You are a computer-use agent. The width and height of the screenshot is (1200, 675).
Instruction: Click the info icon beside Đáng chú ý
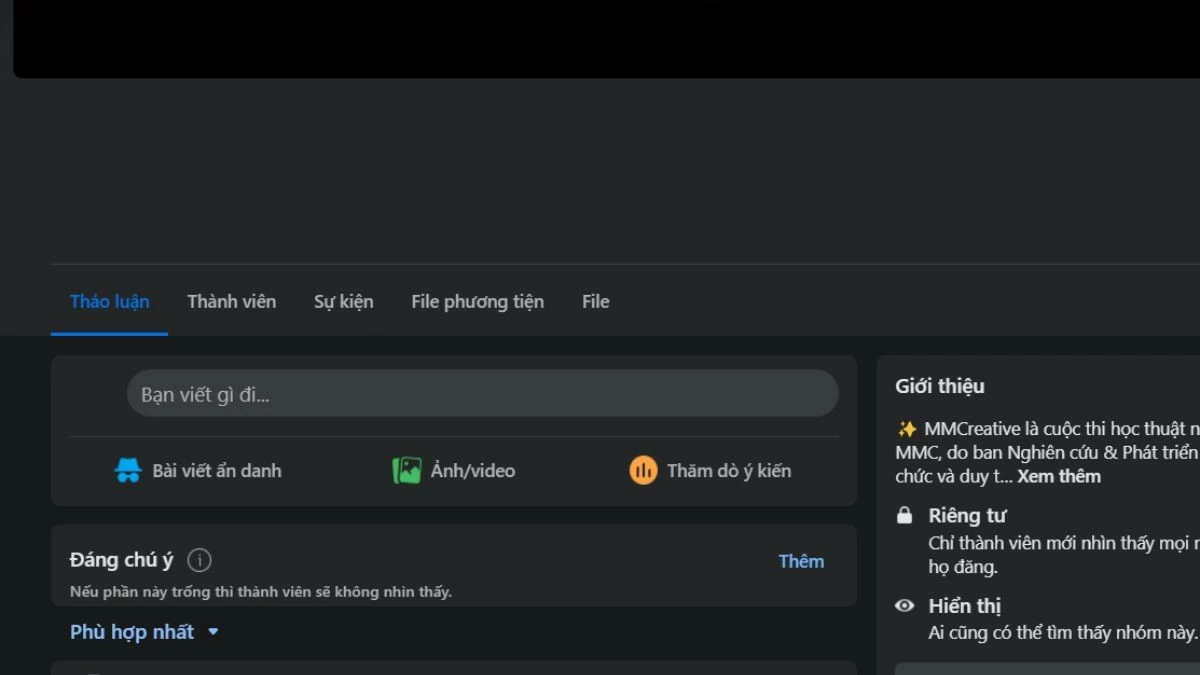click(199, 560)
